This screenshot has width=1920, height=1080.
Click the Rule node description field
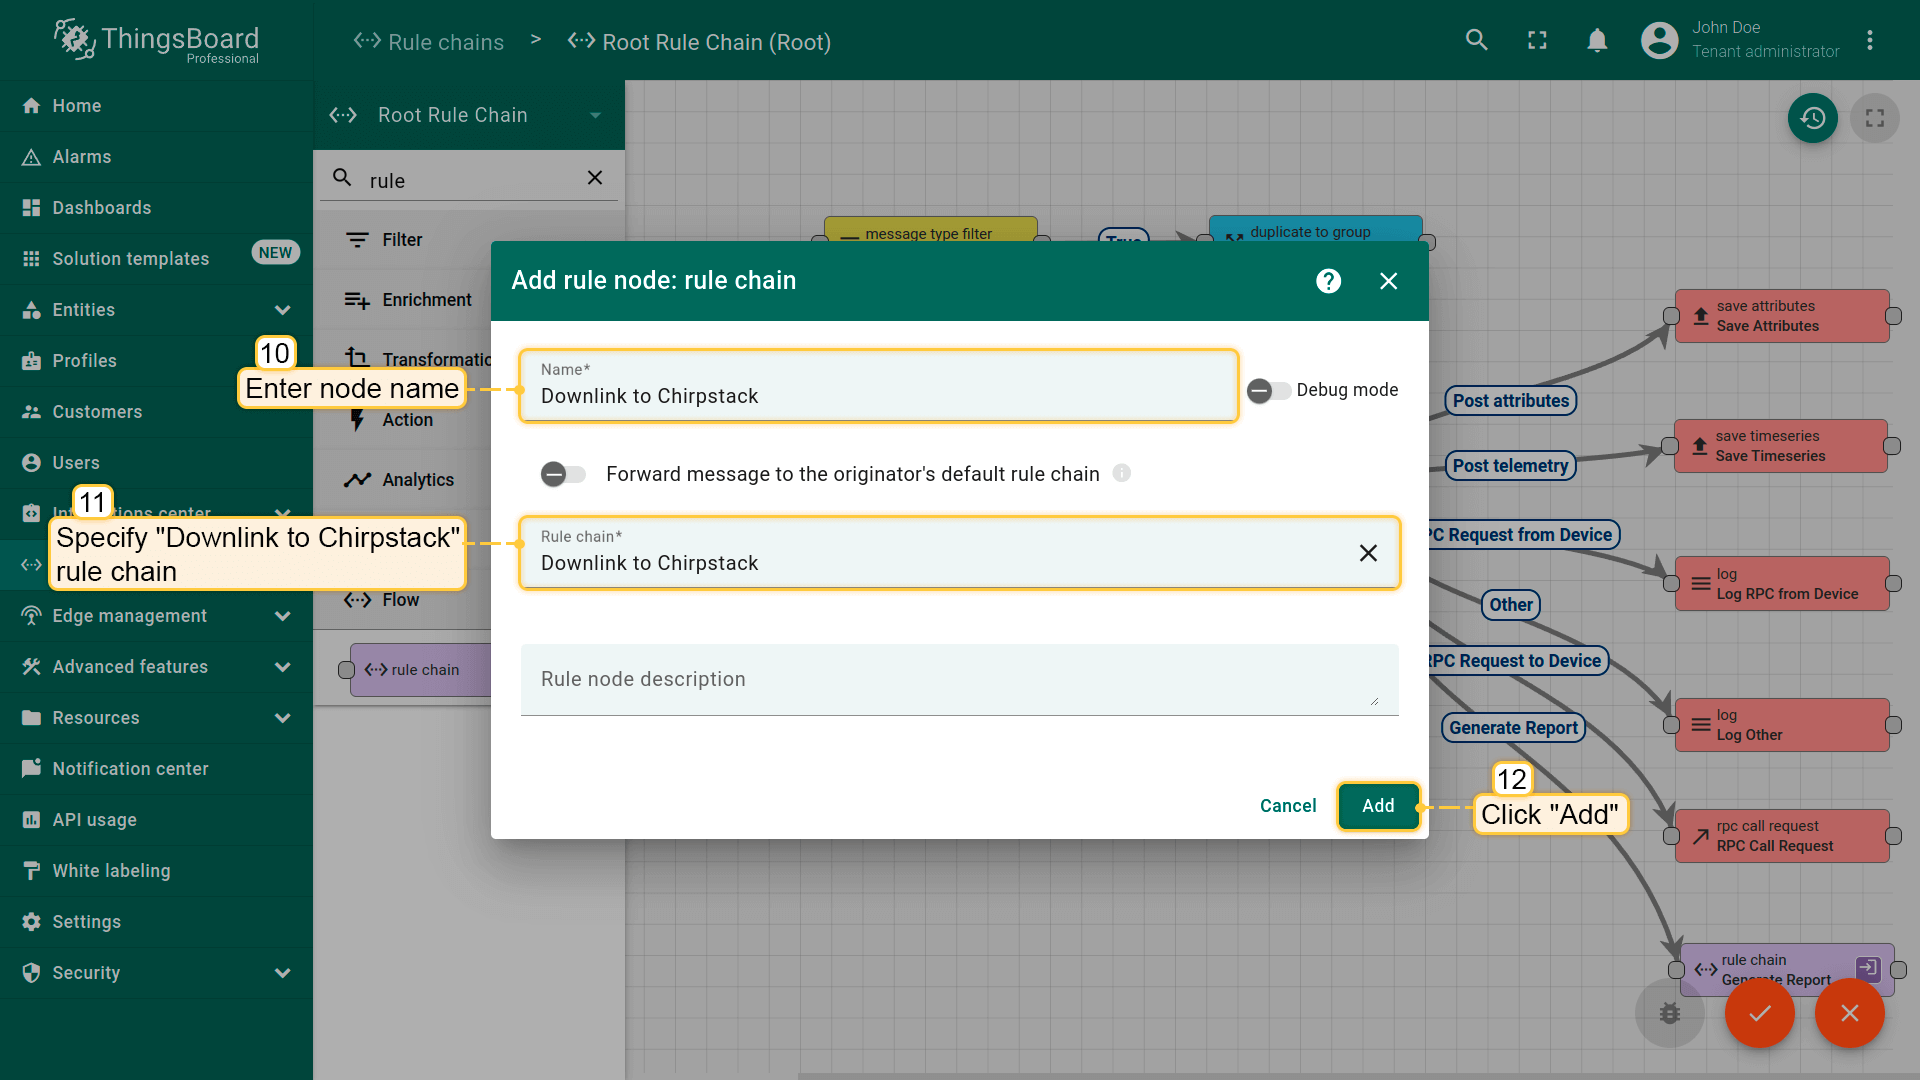point(958,680)
